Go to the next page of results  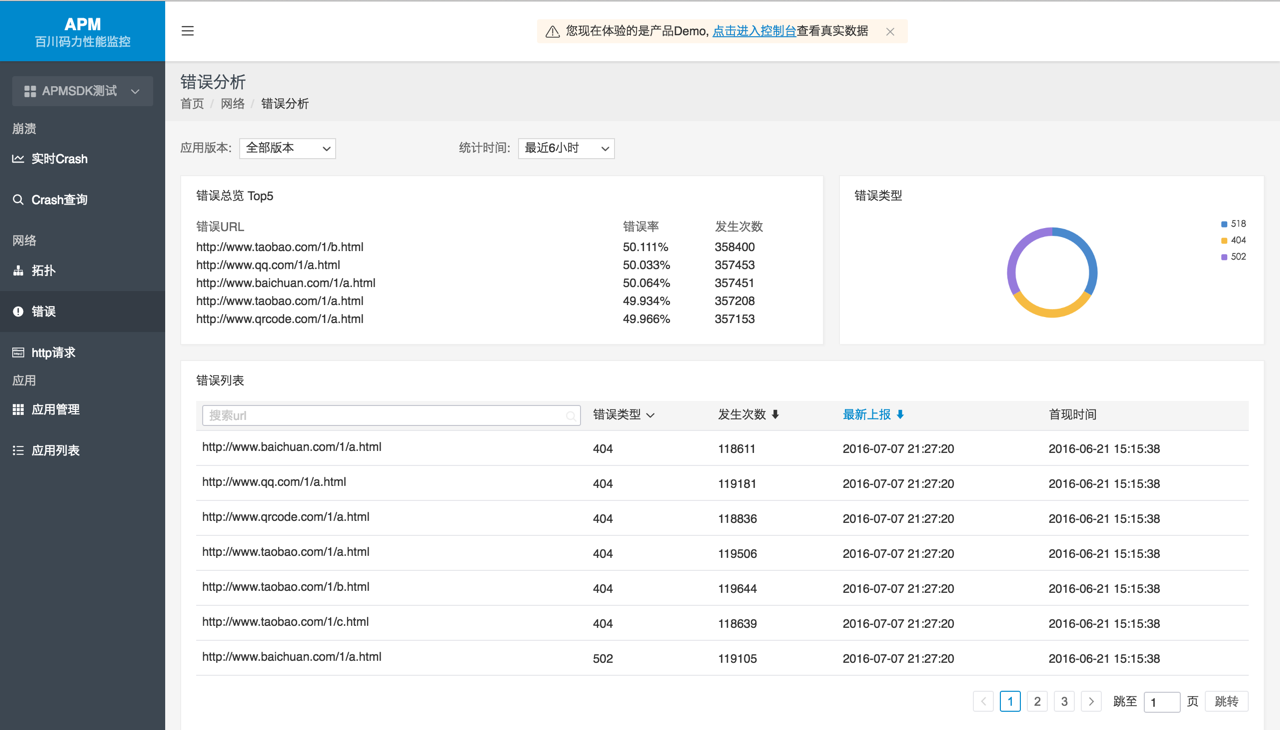[x=1091, y=702]
